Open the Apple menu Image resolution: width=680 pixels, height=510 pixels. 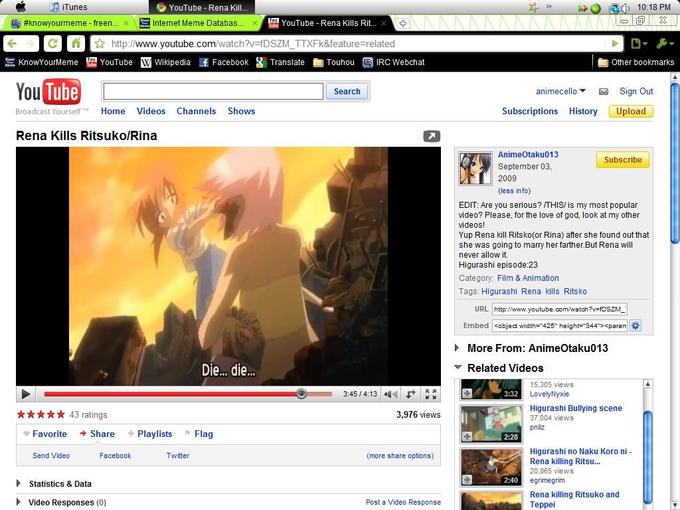[x=21, y=7]
